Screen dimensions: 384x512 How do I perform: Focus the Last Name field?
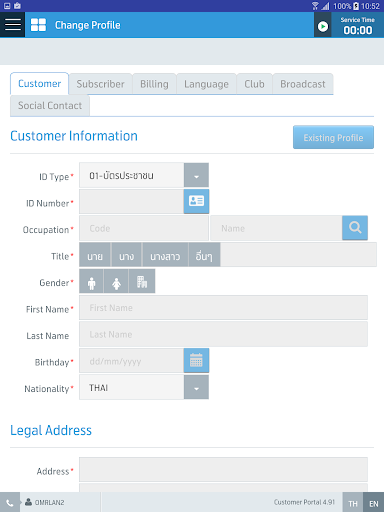click(223, 334)
